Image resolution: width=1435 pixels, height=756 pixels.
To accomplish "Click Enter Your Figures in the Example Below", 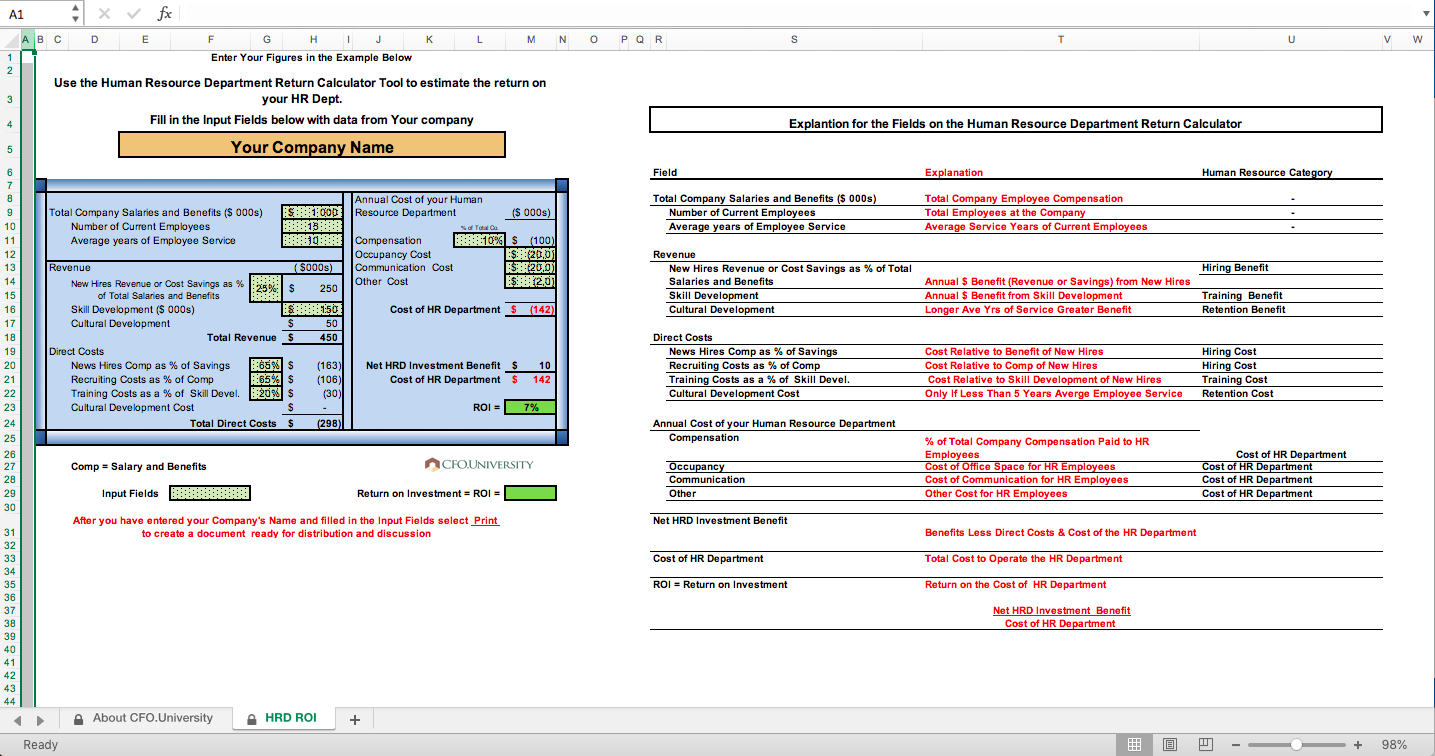I will [312, 58].
